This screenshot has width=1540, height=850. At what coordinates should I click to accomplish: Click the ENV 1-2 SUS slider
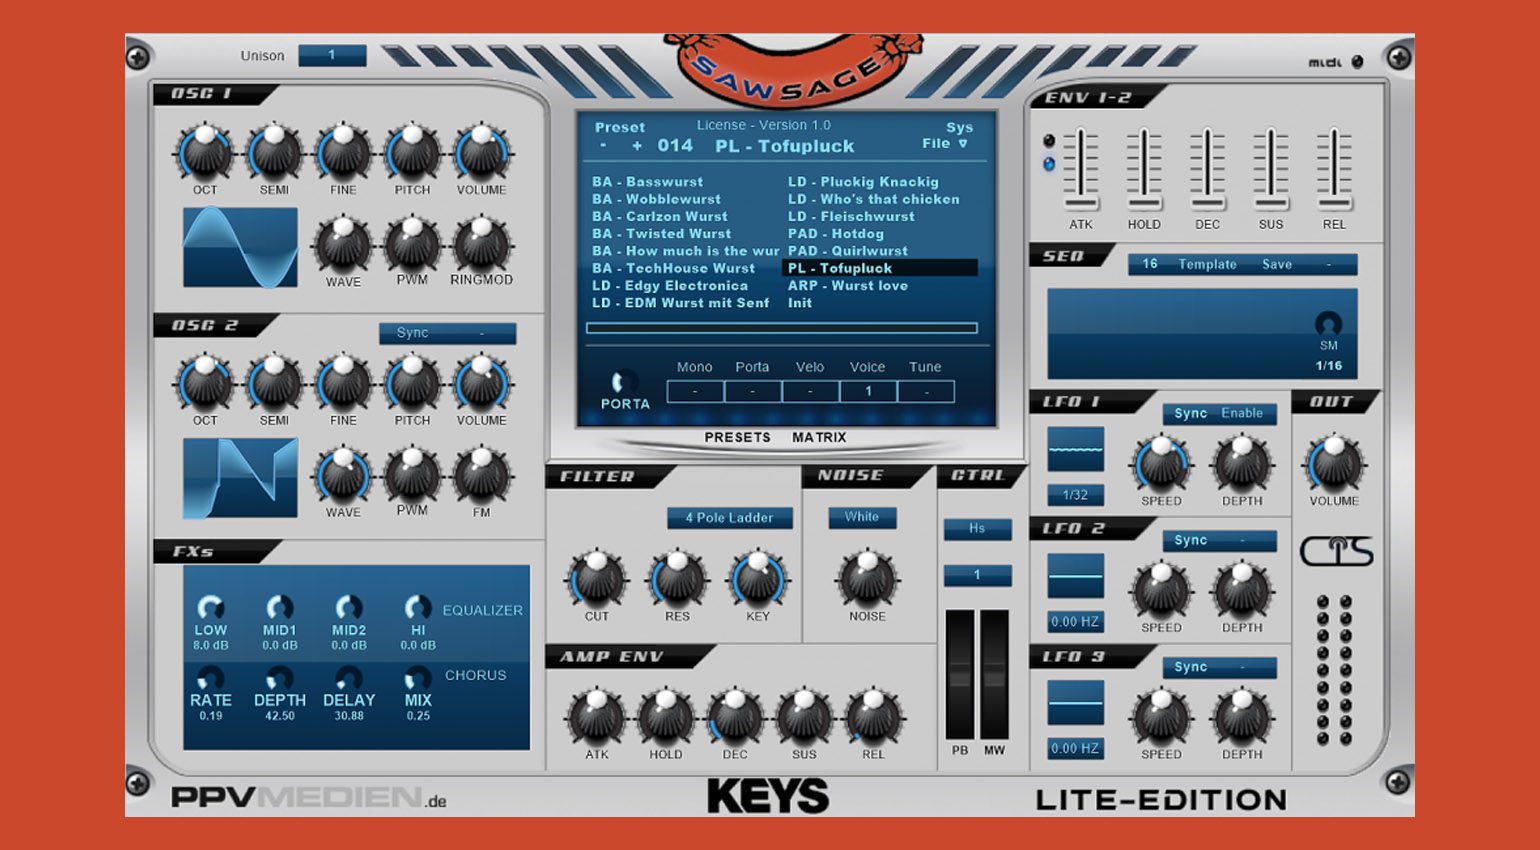(x=1271, y=170)
